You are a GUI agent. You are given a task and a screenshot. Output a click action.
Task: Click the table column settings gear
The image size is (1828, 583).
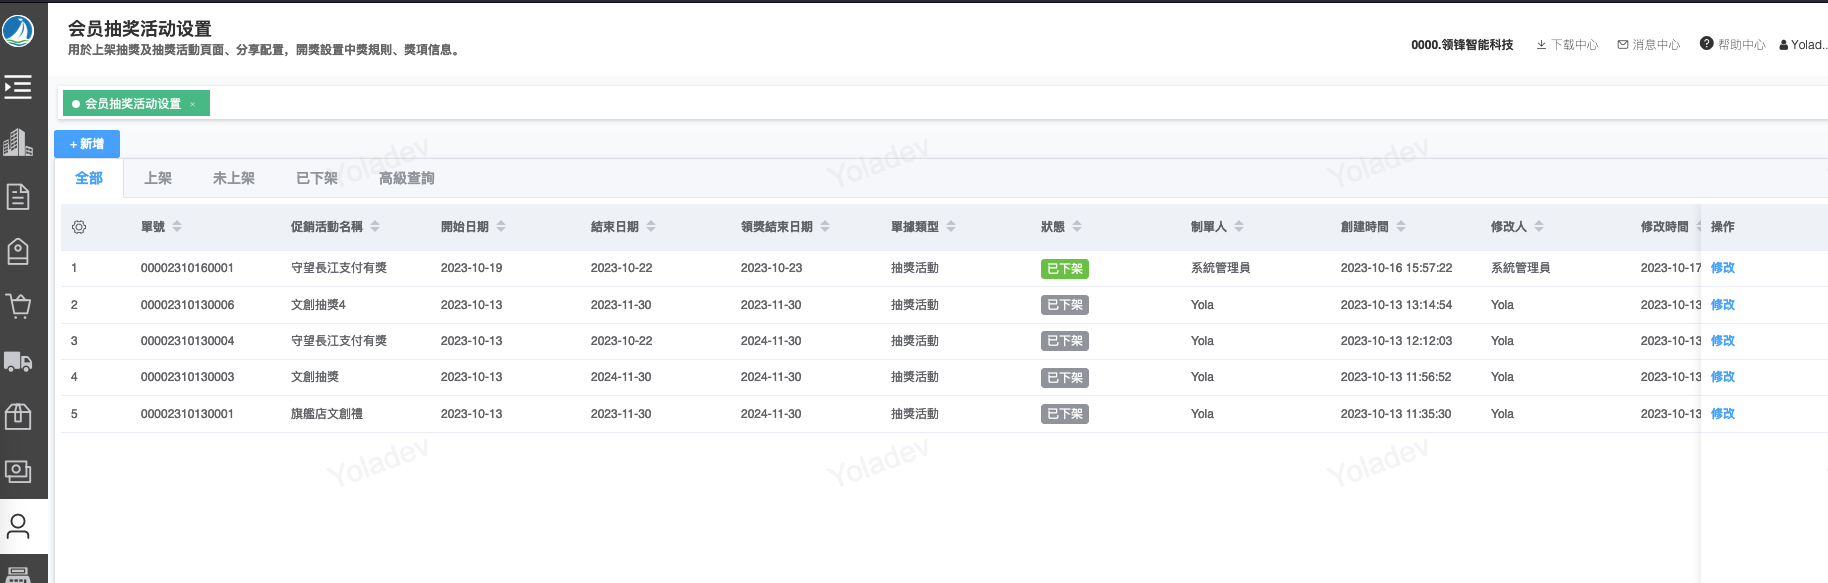pos(79,227)
